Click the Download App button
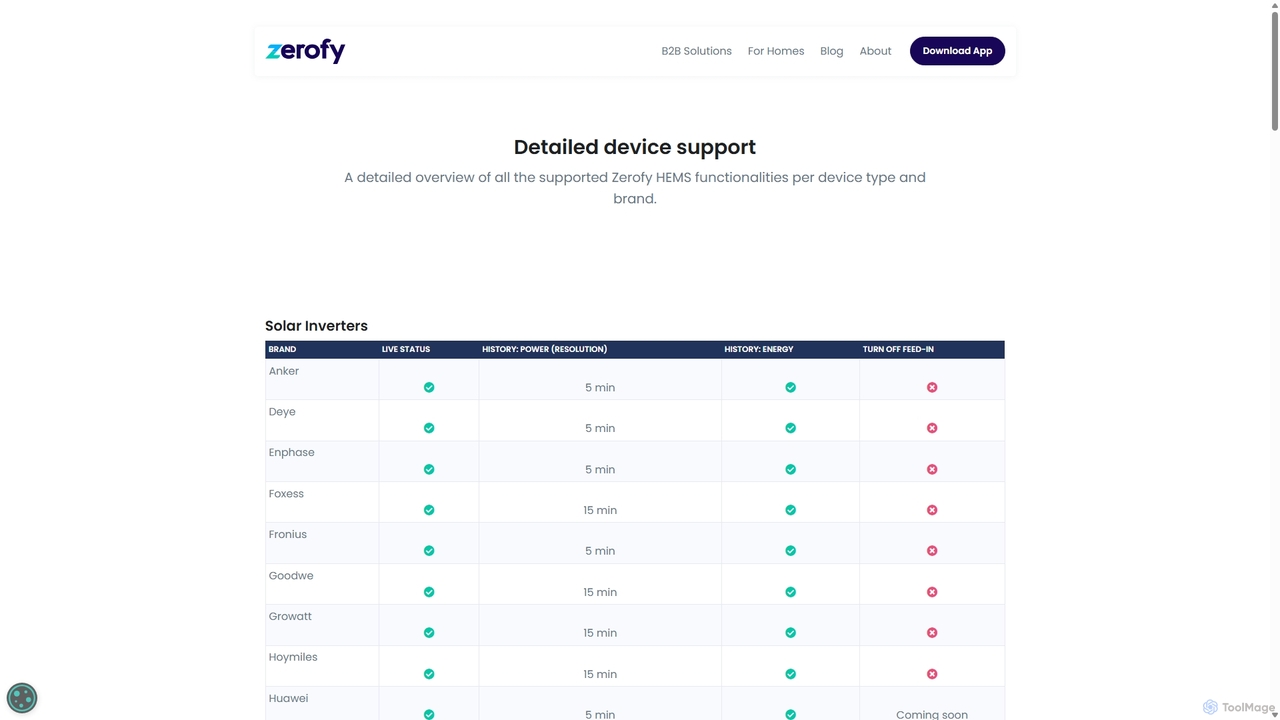 [957, 51]
